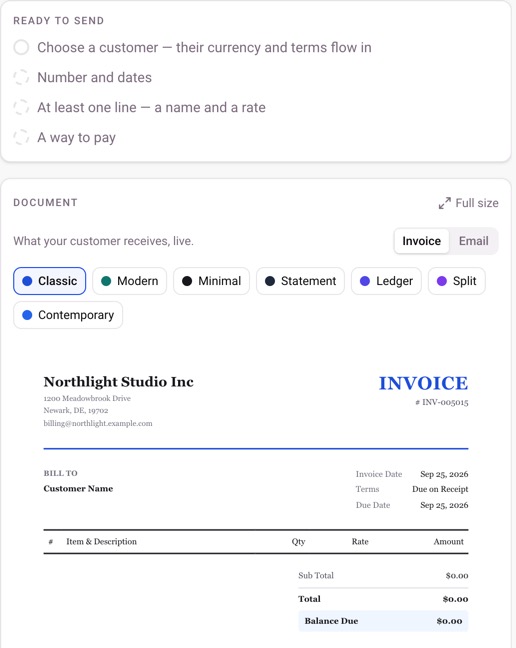516x648 pixels.
Task: Click 'Choose a customer' checklist text
Action: coord(204,48)
